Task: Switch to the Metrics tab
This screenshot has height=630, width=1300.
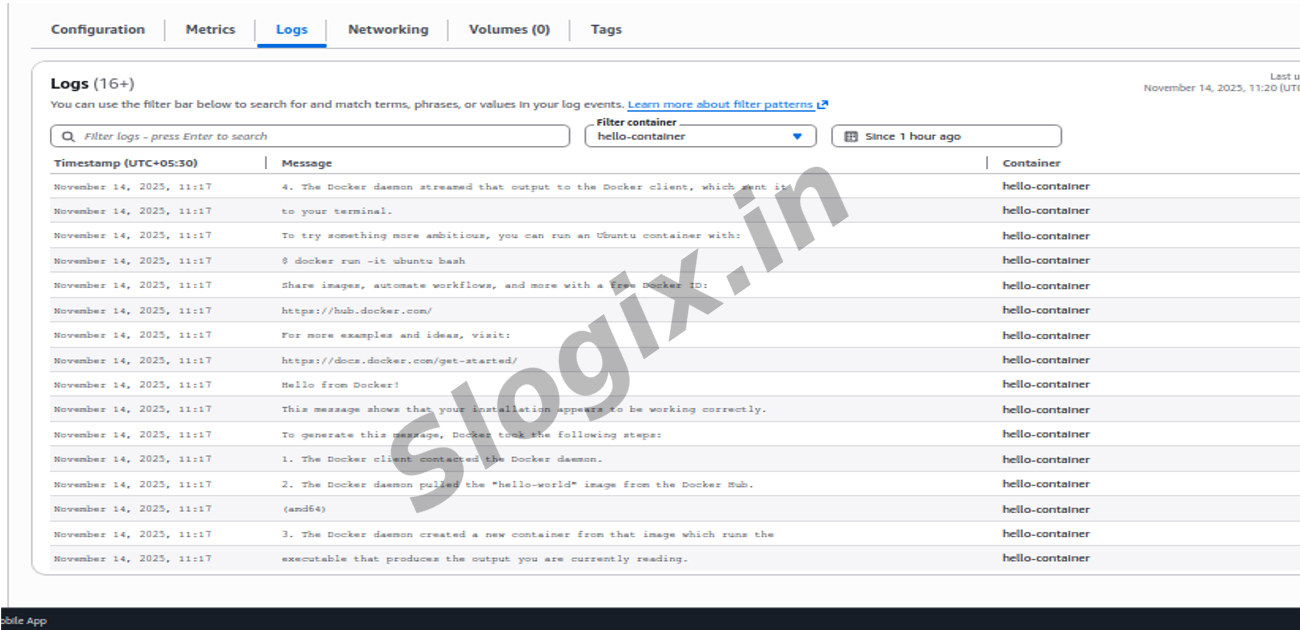Action: [x=210, y=30]
